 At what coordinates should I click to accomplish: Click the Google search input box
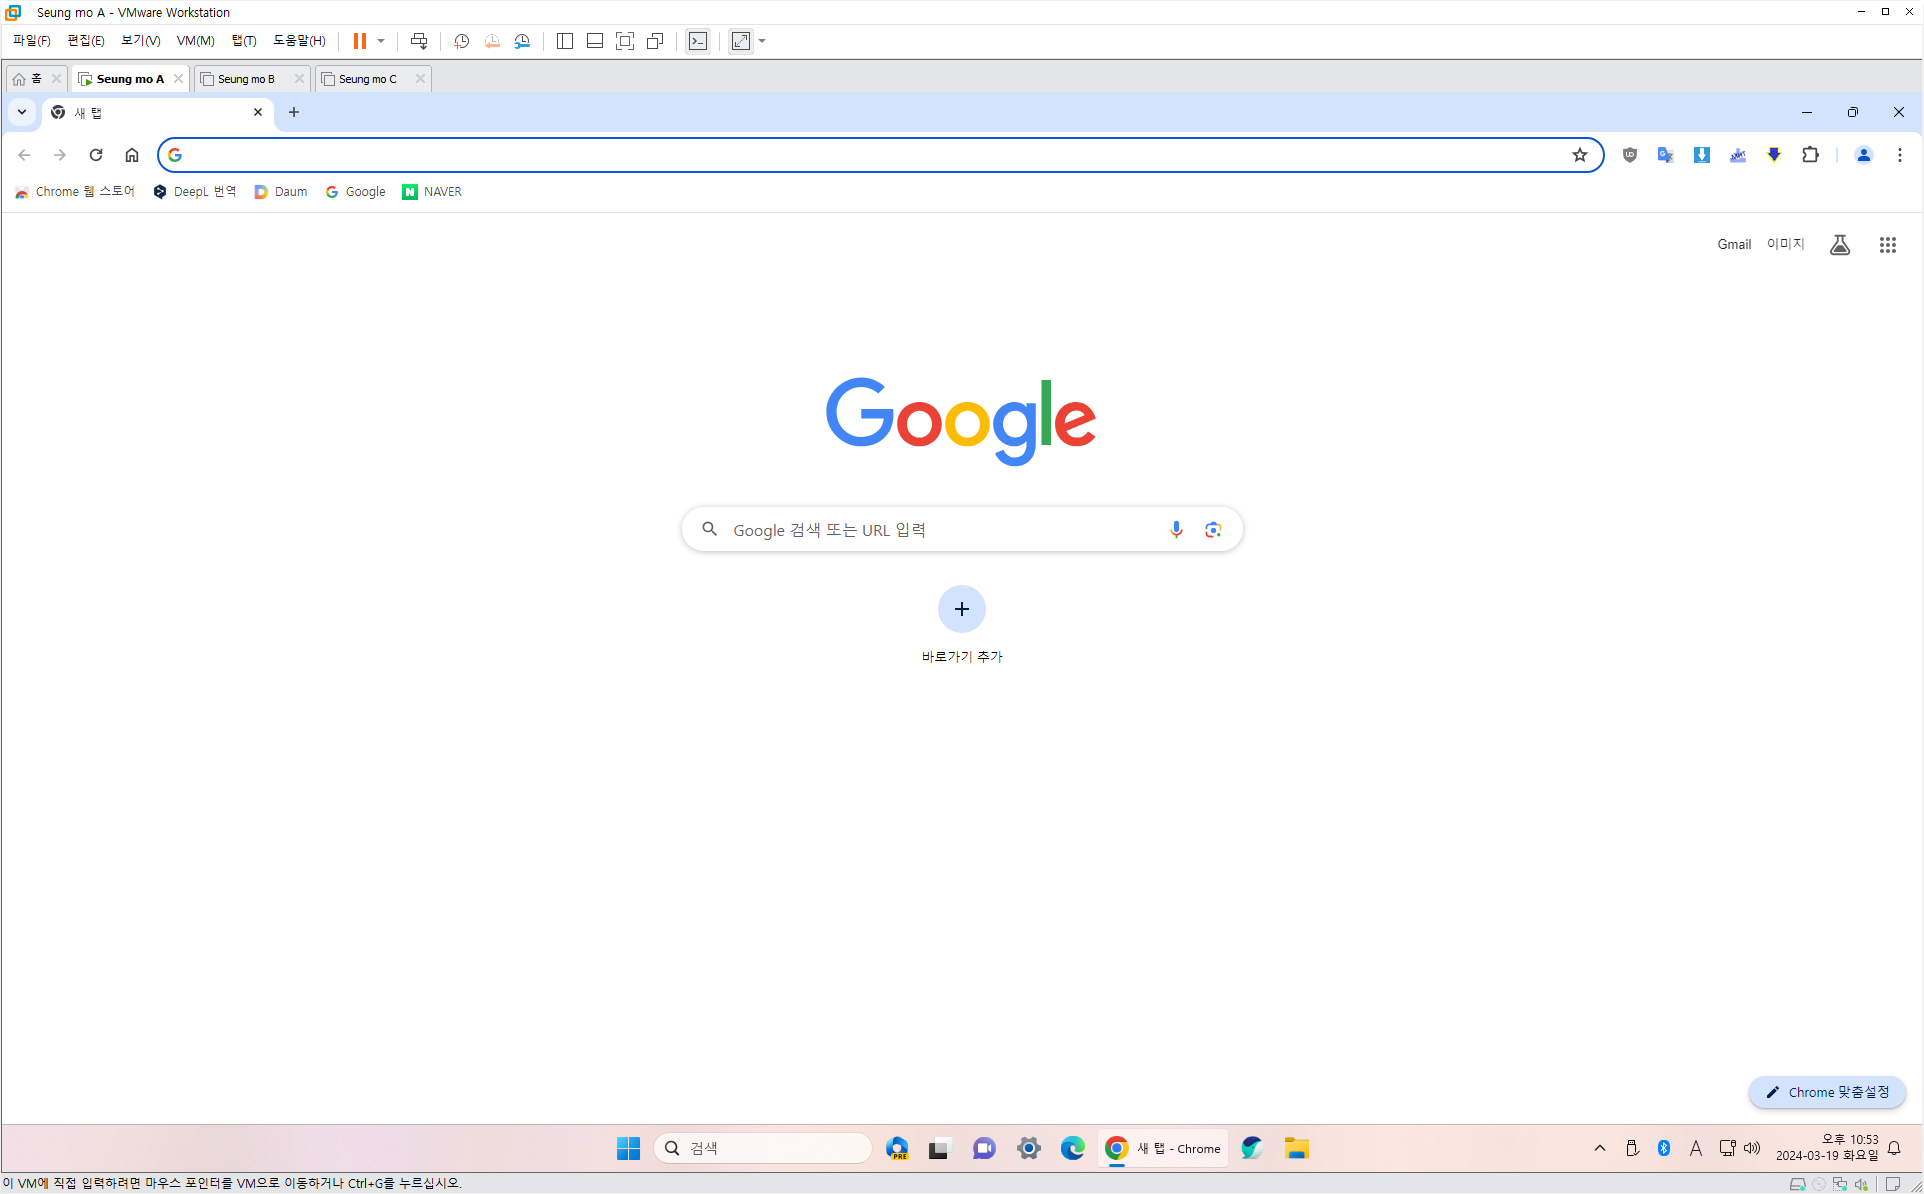click(940, 529)
